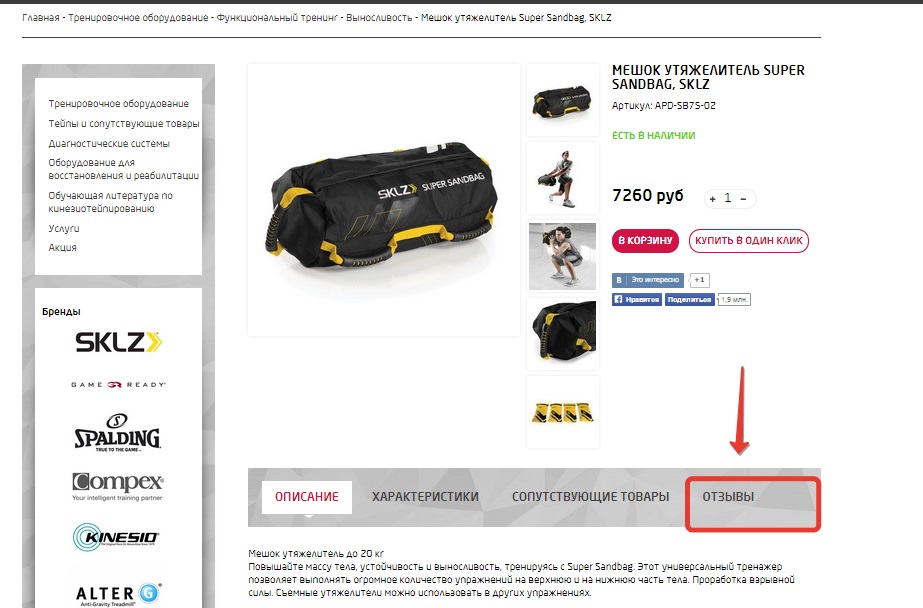Open the Game Ready brand logo
The height and width of the screenshot is (608, 923).
tap(118, 384)
